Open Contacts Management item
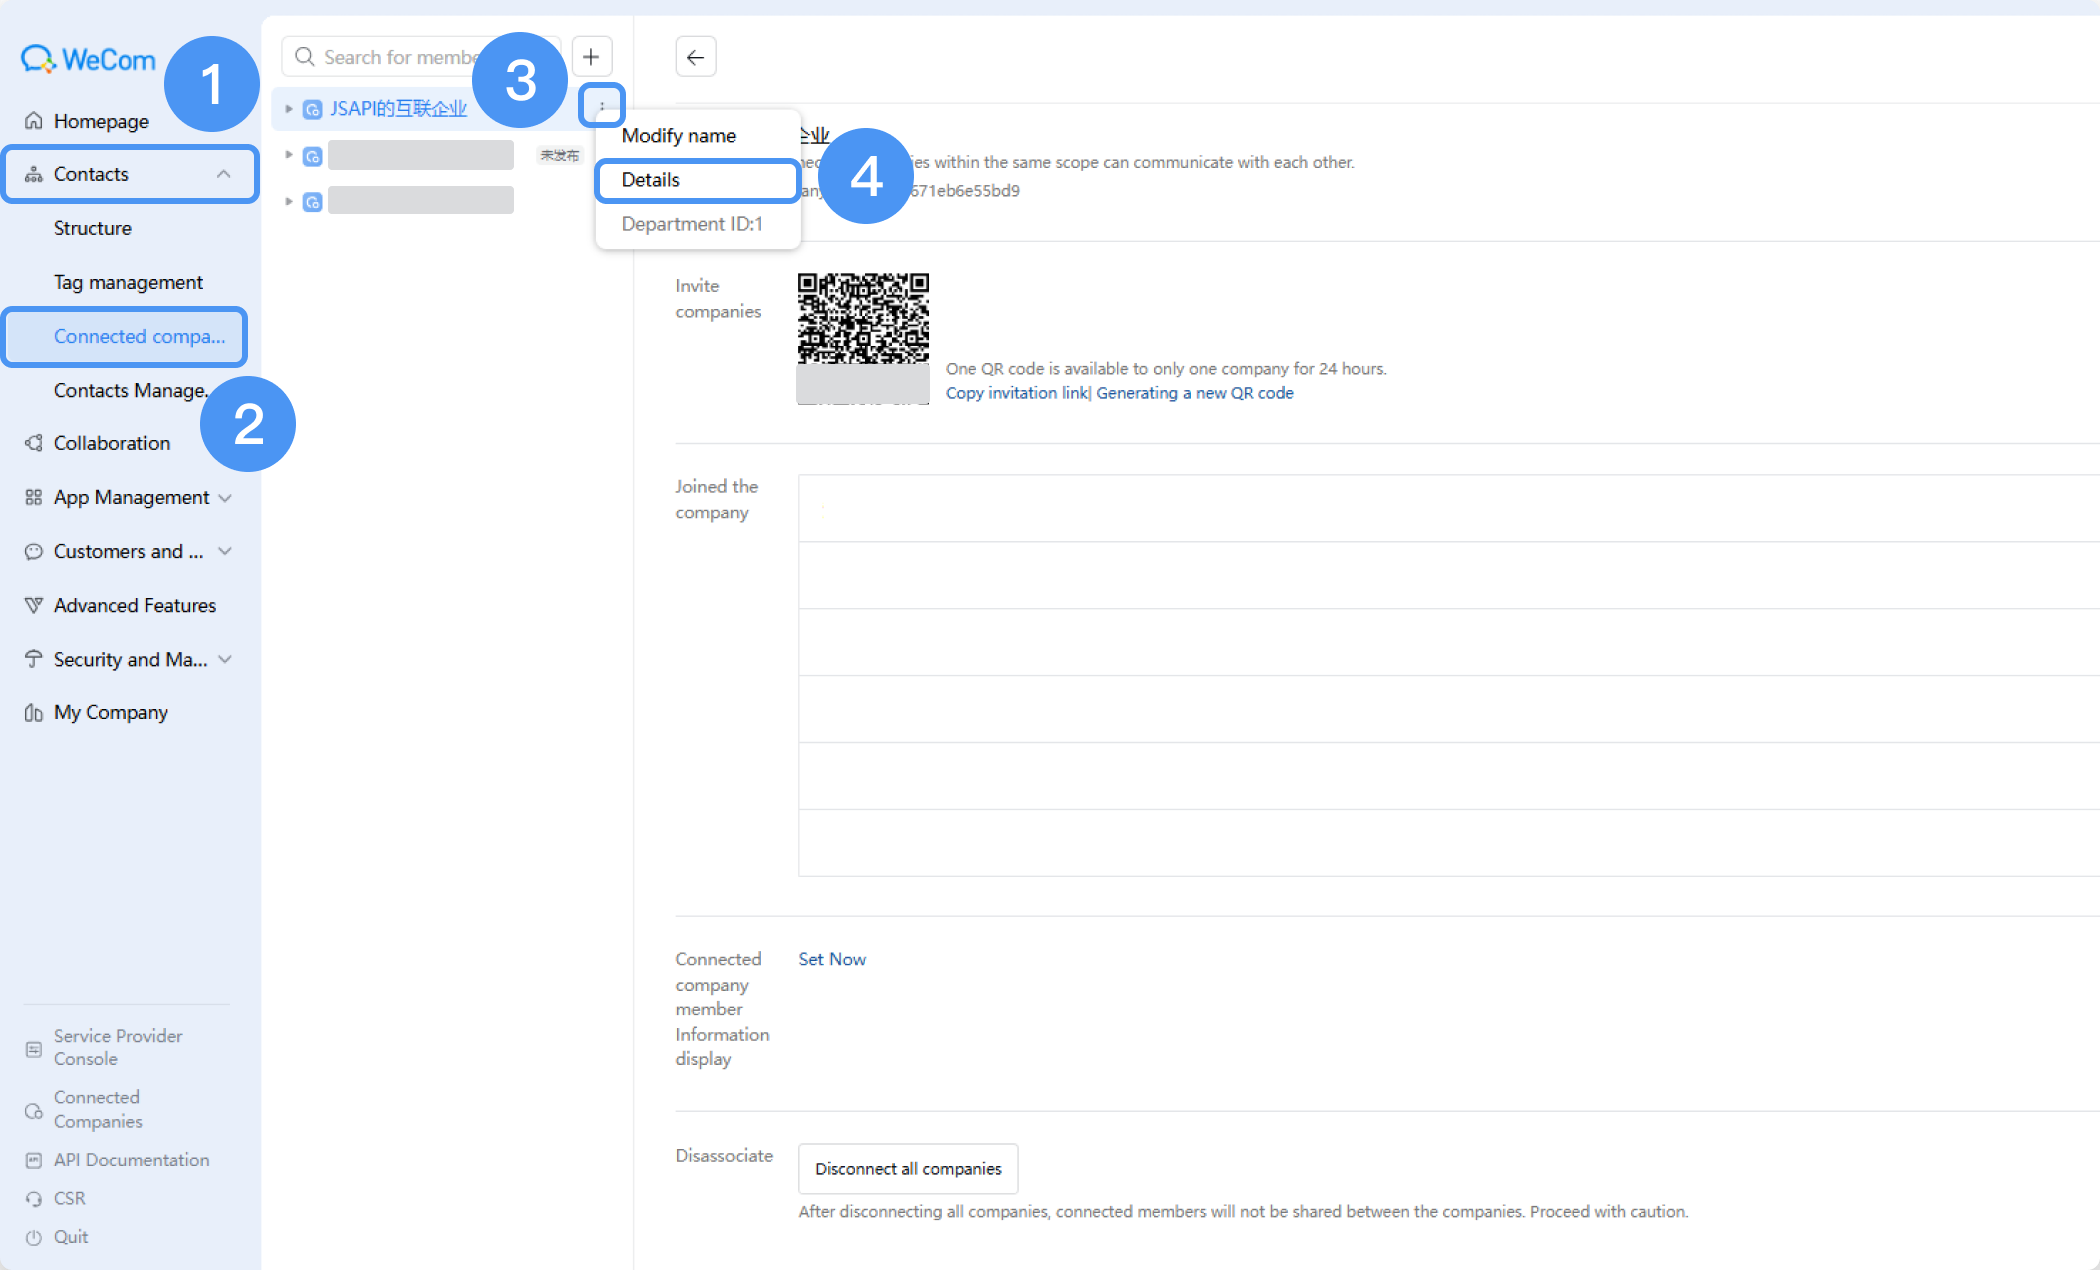This screenshot has width=2100, height=1270. coord(130,390)
